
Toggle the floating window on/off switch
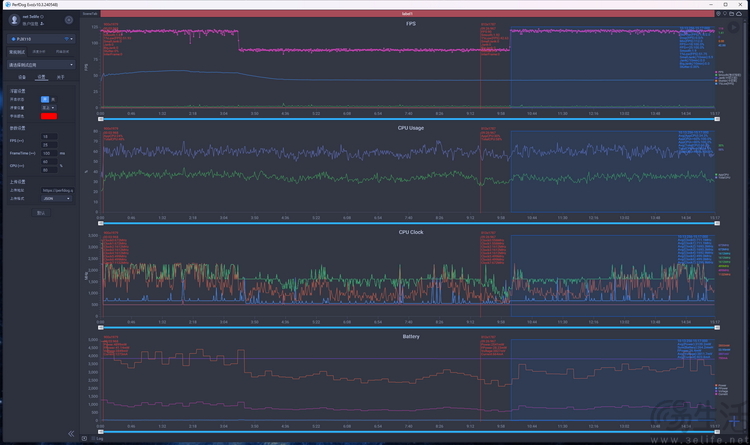[x=45, y=100]
